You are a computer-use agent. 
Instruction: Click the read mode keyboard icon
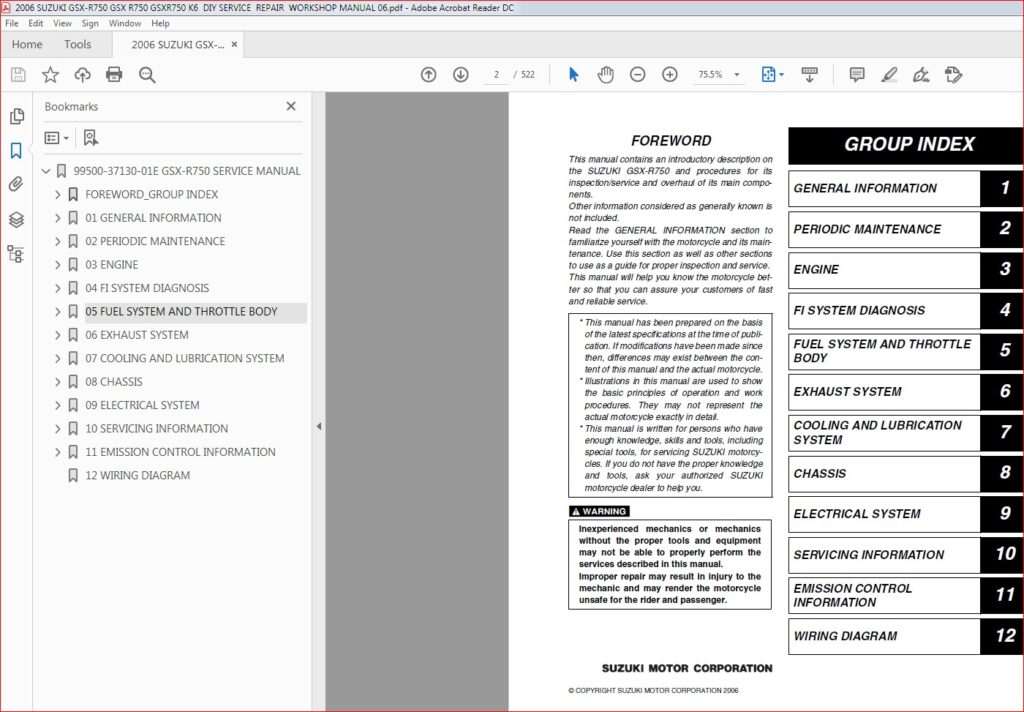[x=809, y=74]
